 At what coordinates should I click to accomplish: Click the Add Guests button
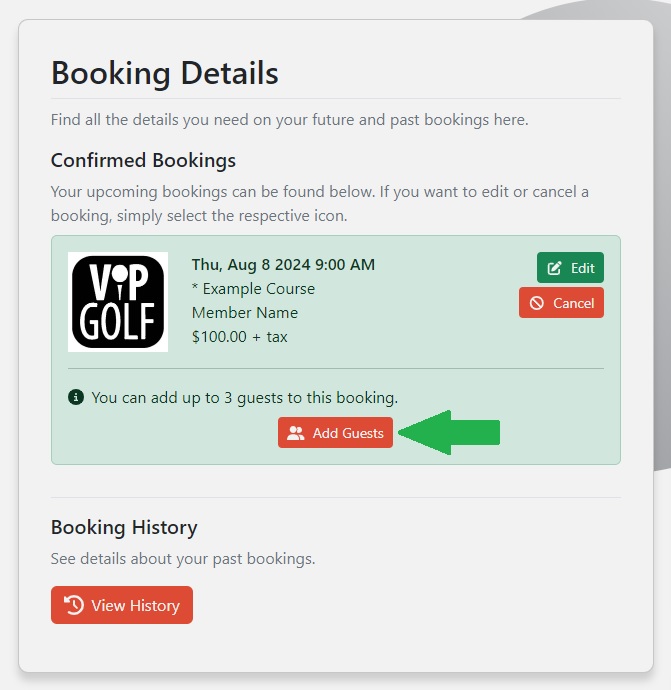pos(335,433)
